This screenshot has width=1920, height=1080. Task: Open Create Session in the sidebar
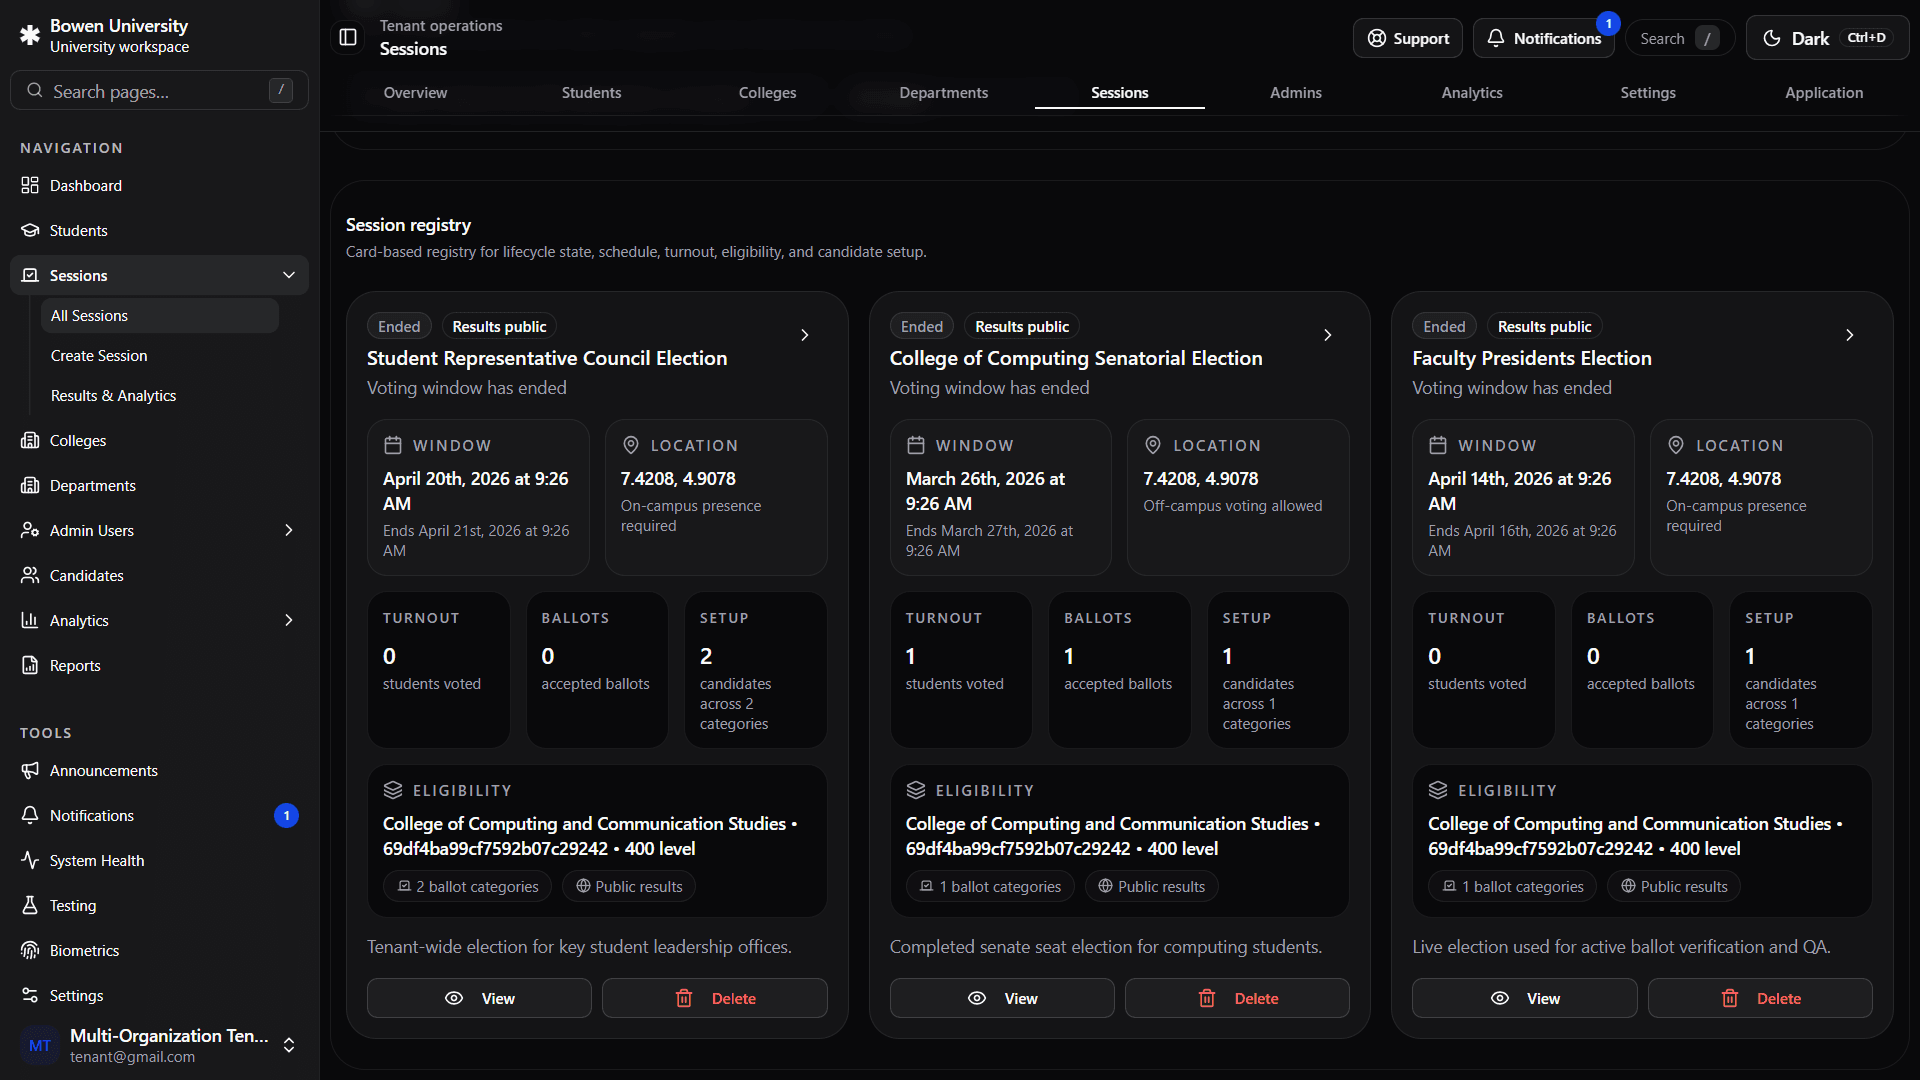point(160,355)
